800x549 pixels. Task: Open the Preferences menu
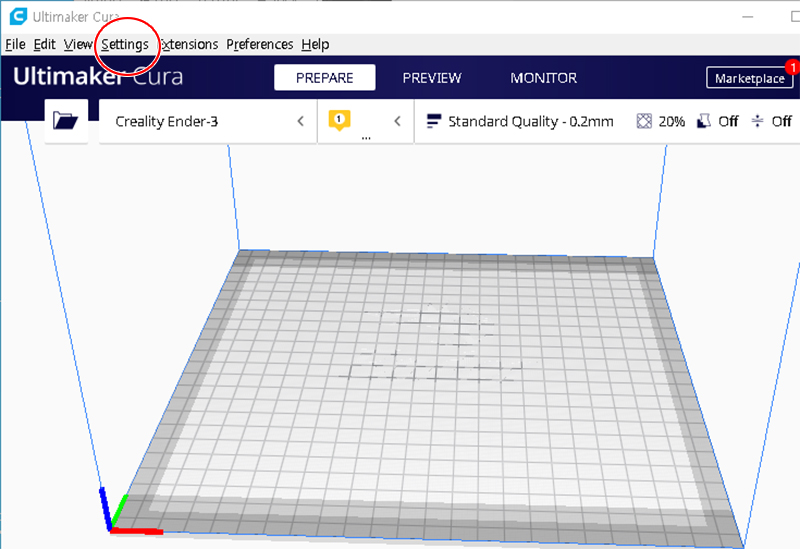coord(260,44)
